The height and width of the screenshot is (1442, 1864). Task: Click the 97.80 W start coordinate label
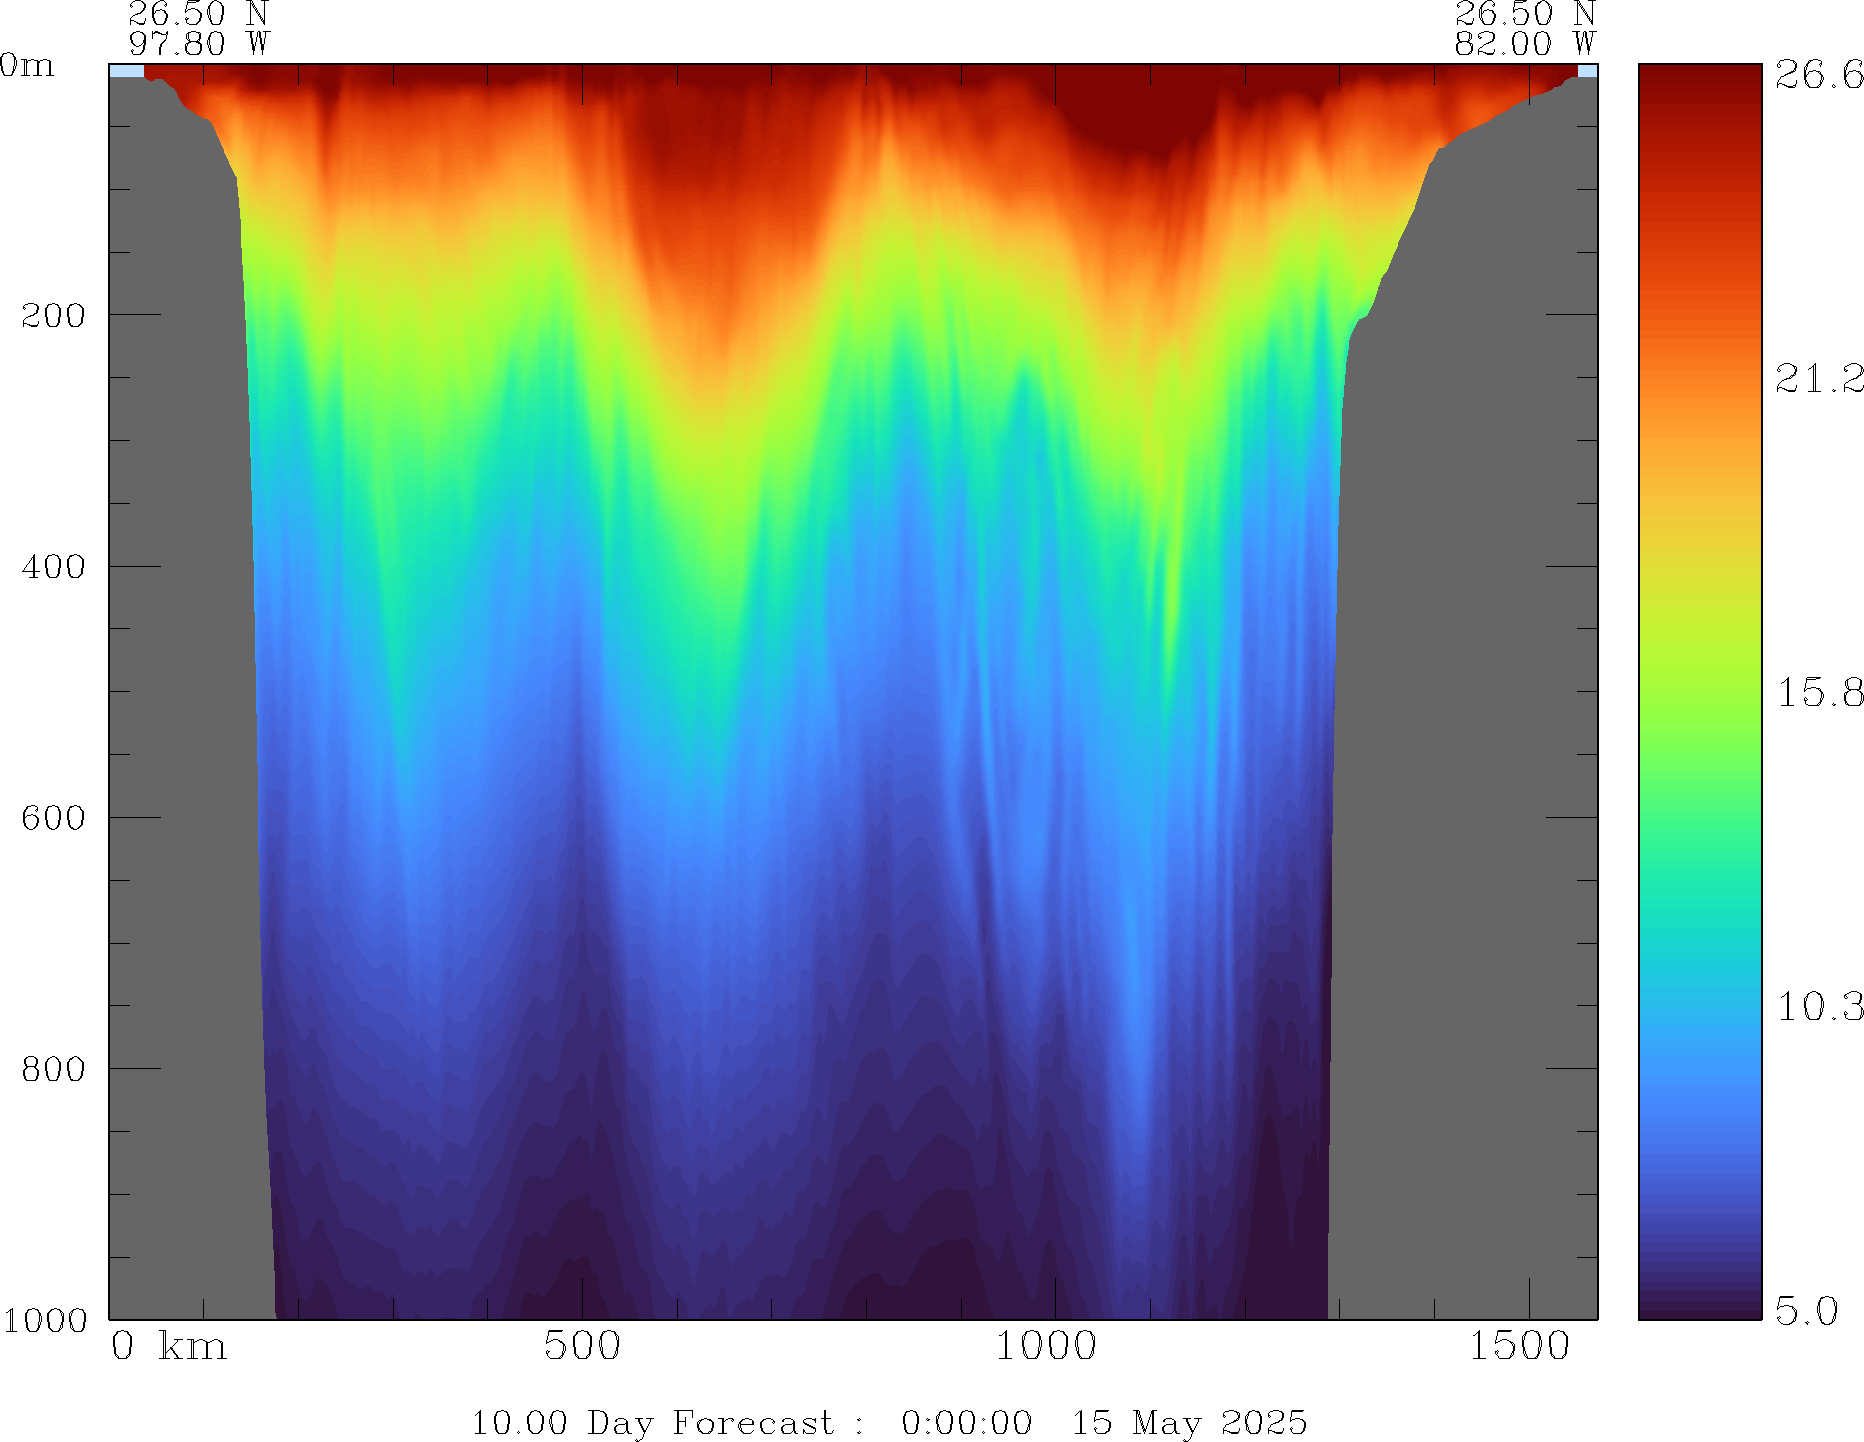point(198,44)
